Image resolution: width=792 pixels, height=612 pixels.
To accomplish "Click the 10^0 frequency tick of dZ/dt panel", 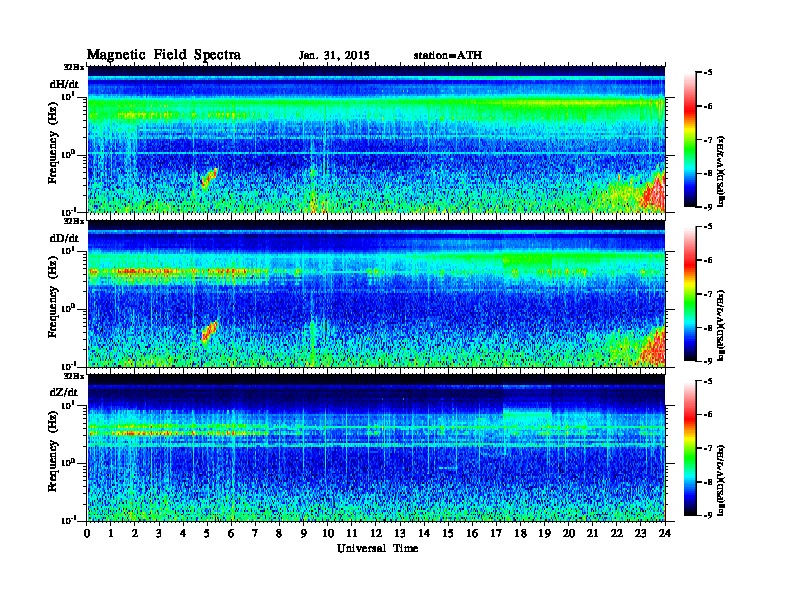I will (70, 462).
